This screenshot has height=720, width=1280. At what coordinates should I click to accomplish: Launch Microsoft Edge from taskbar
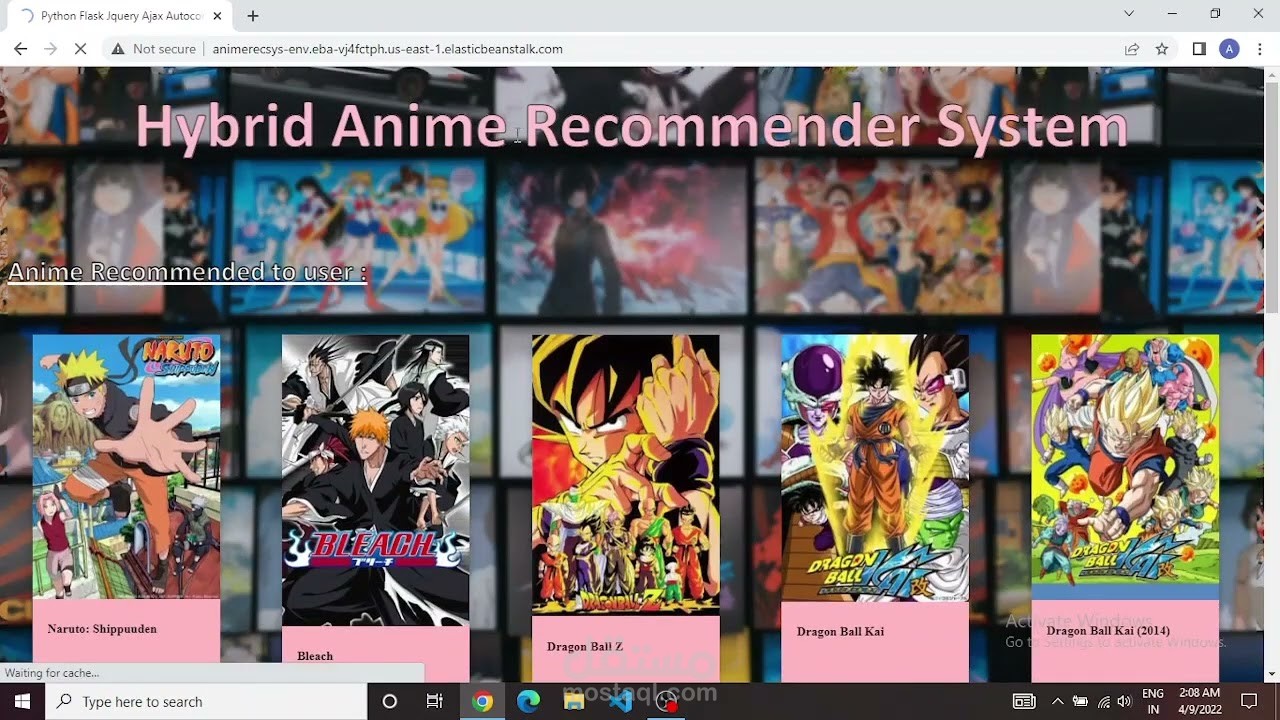tap(528, 701)
